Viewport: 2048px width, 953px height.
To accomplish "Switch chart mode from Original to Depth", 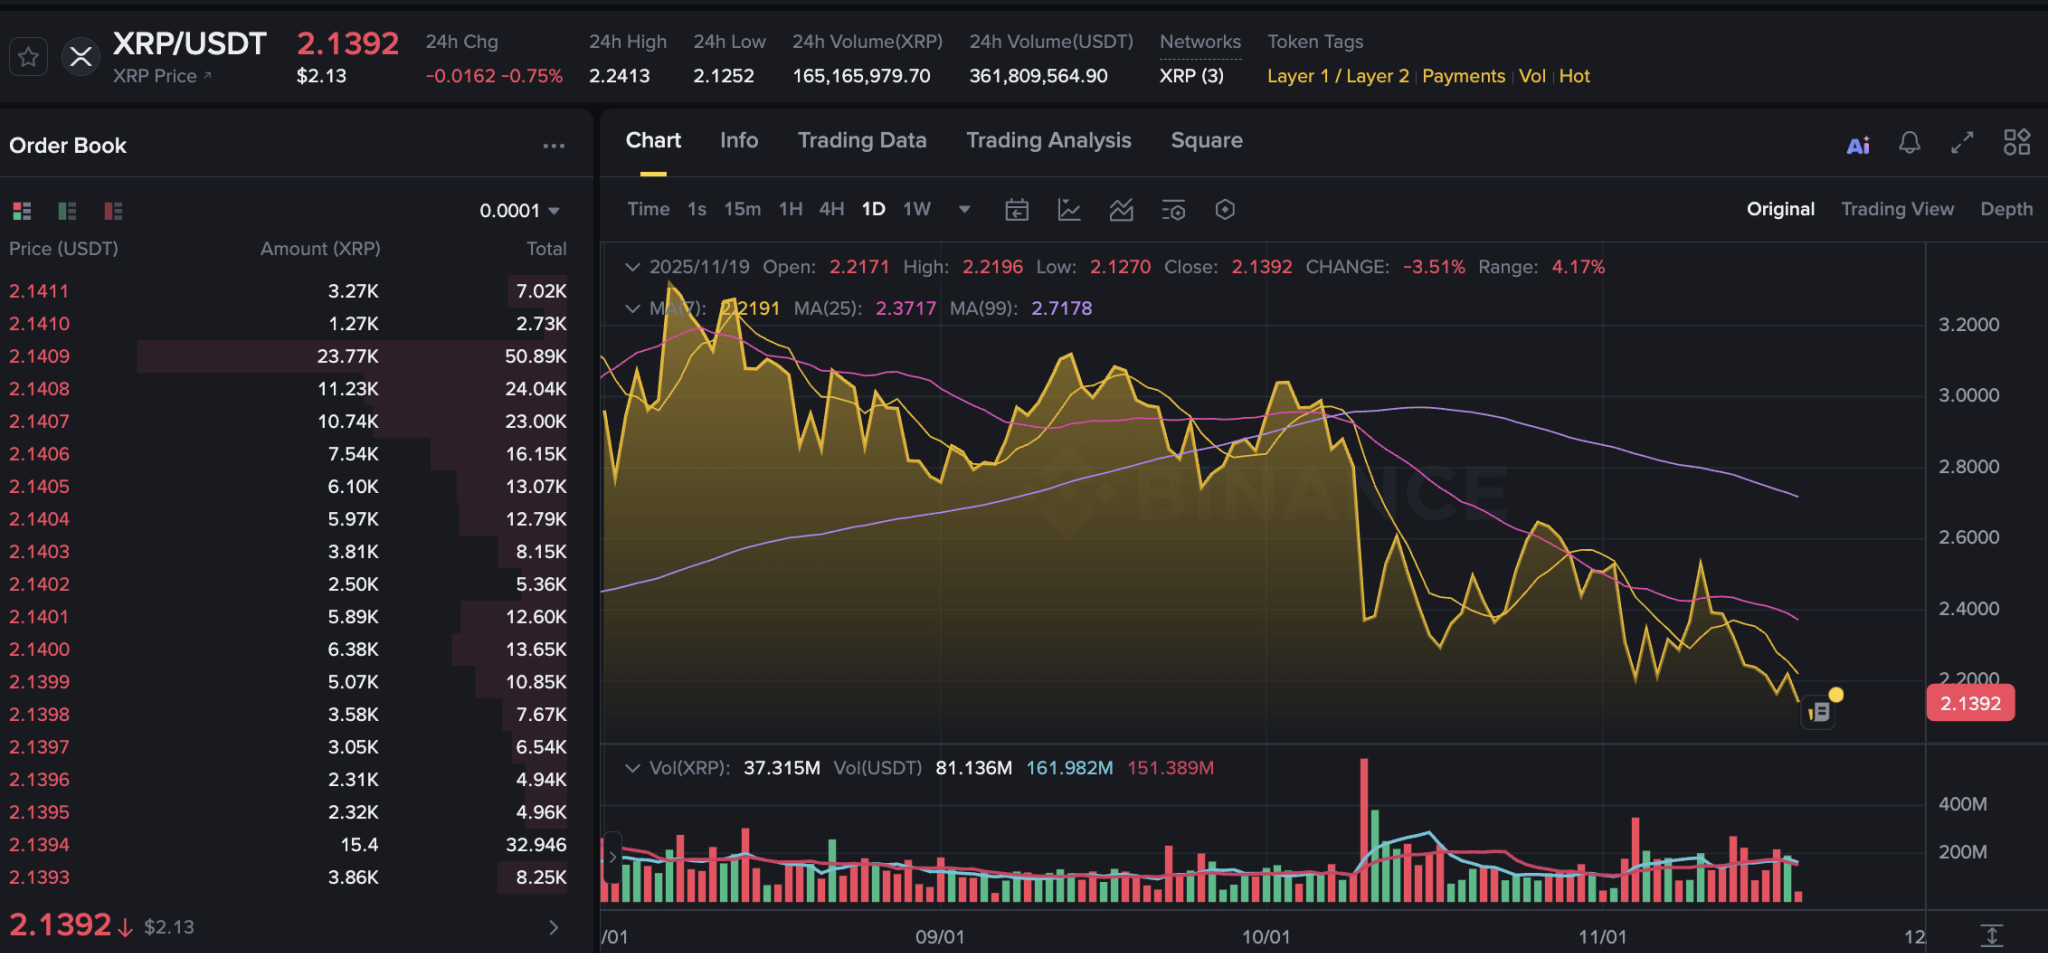I will click(x=2006, y=208).
